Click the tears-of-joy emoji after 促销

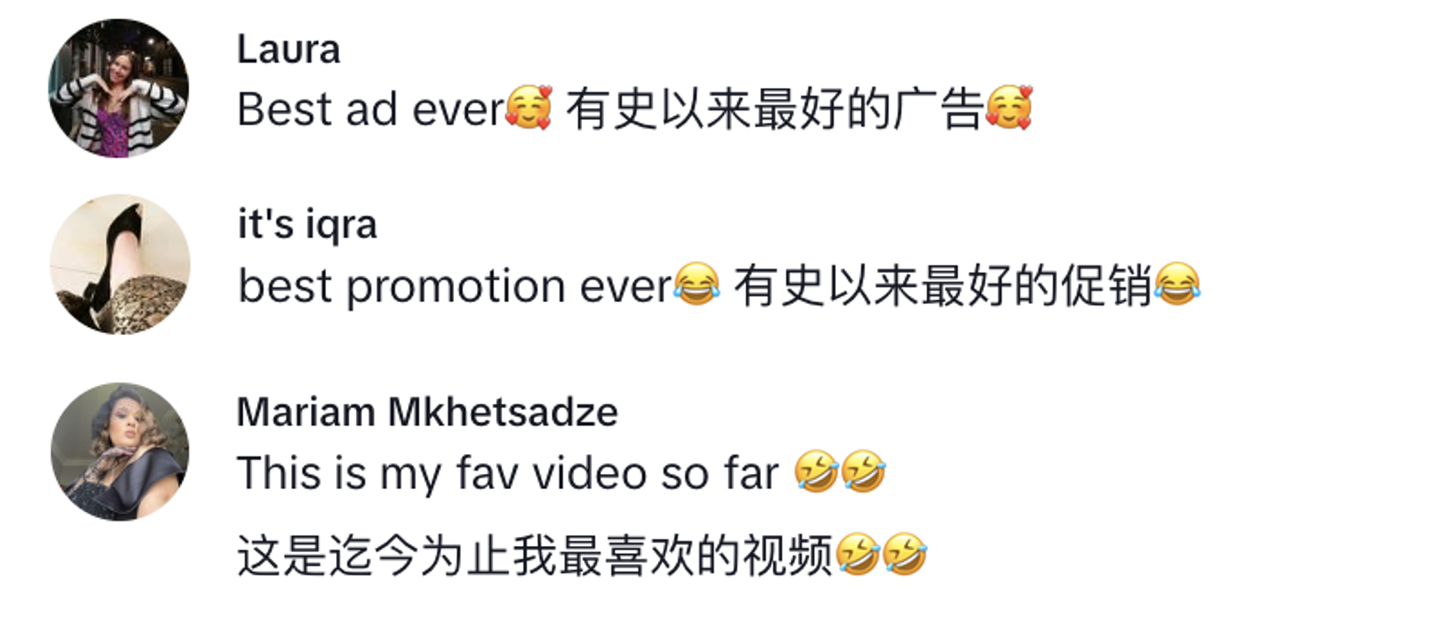1176,287
